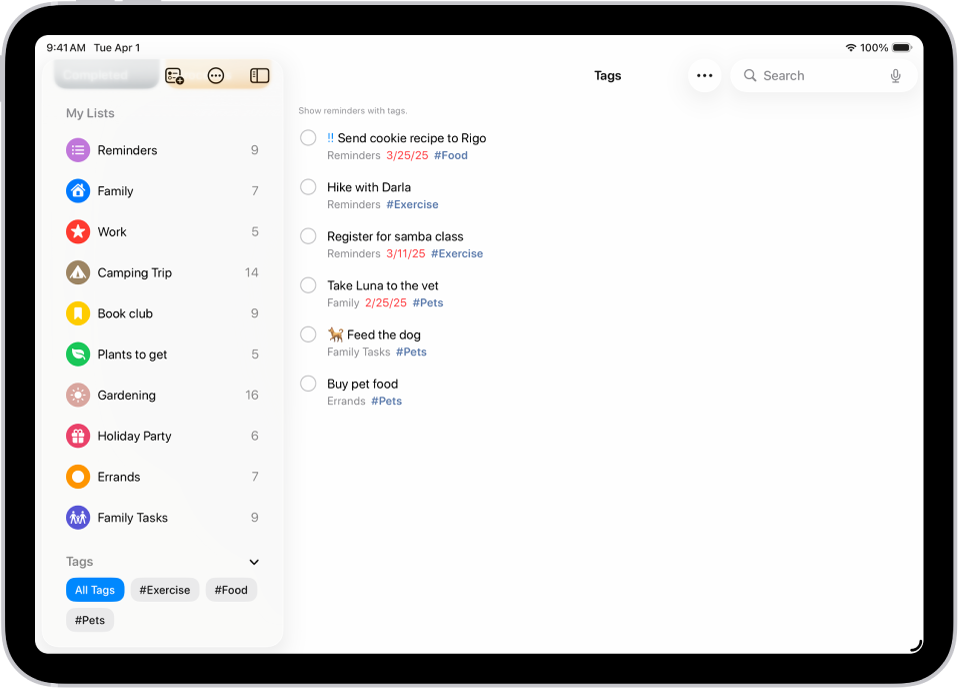Image resolution: width=960 pixels, height=690 pixels.
Task: Select the Holiday Party gift icon
Action: [x=77, y=436]
